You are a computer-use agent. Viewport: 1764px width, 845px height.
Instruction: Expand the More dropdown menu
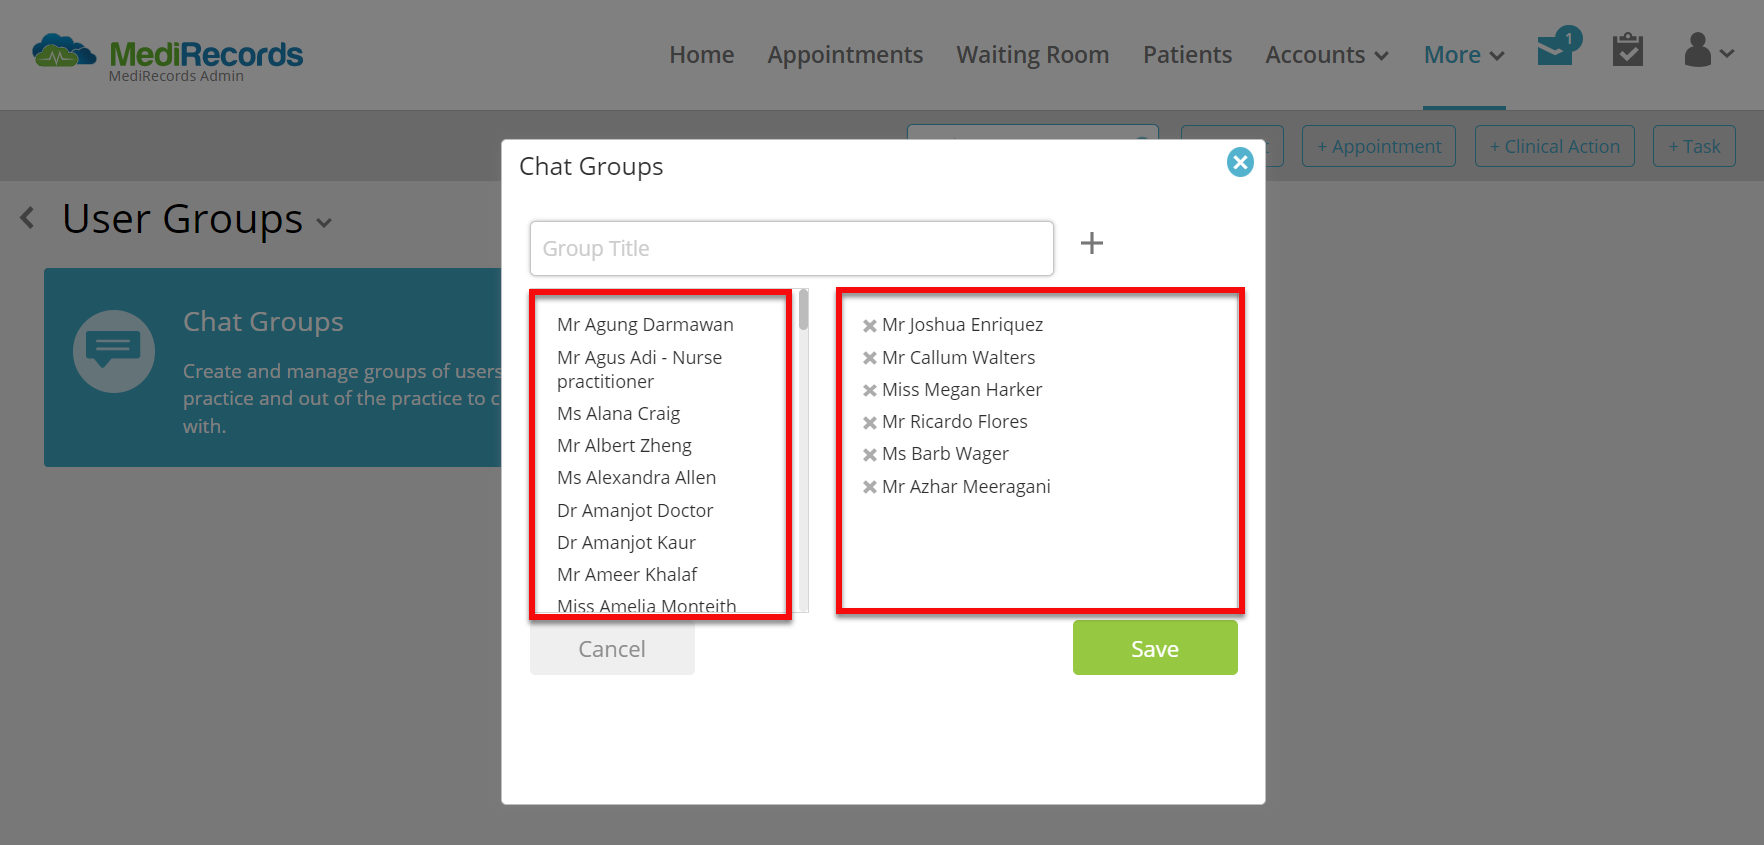coord(1464,55)
